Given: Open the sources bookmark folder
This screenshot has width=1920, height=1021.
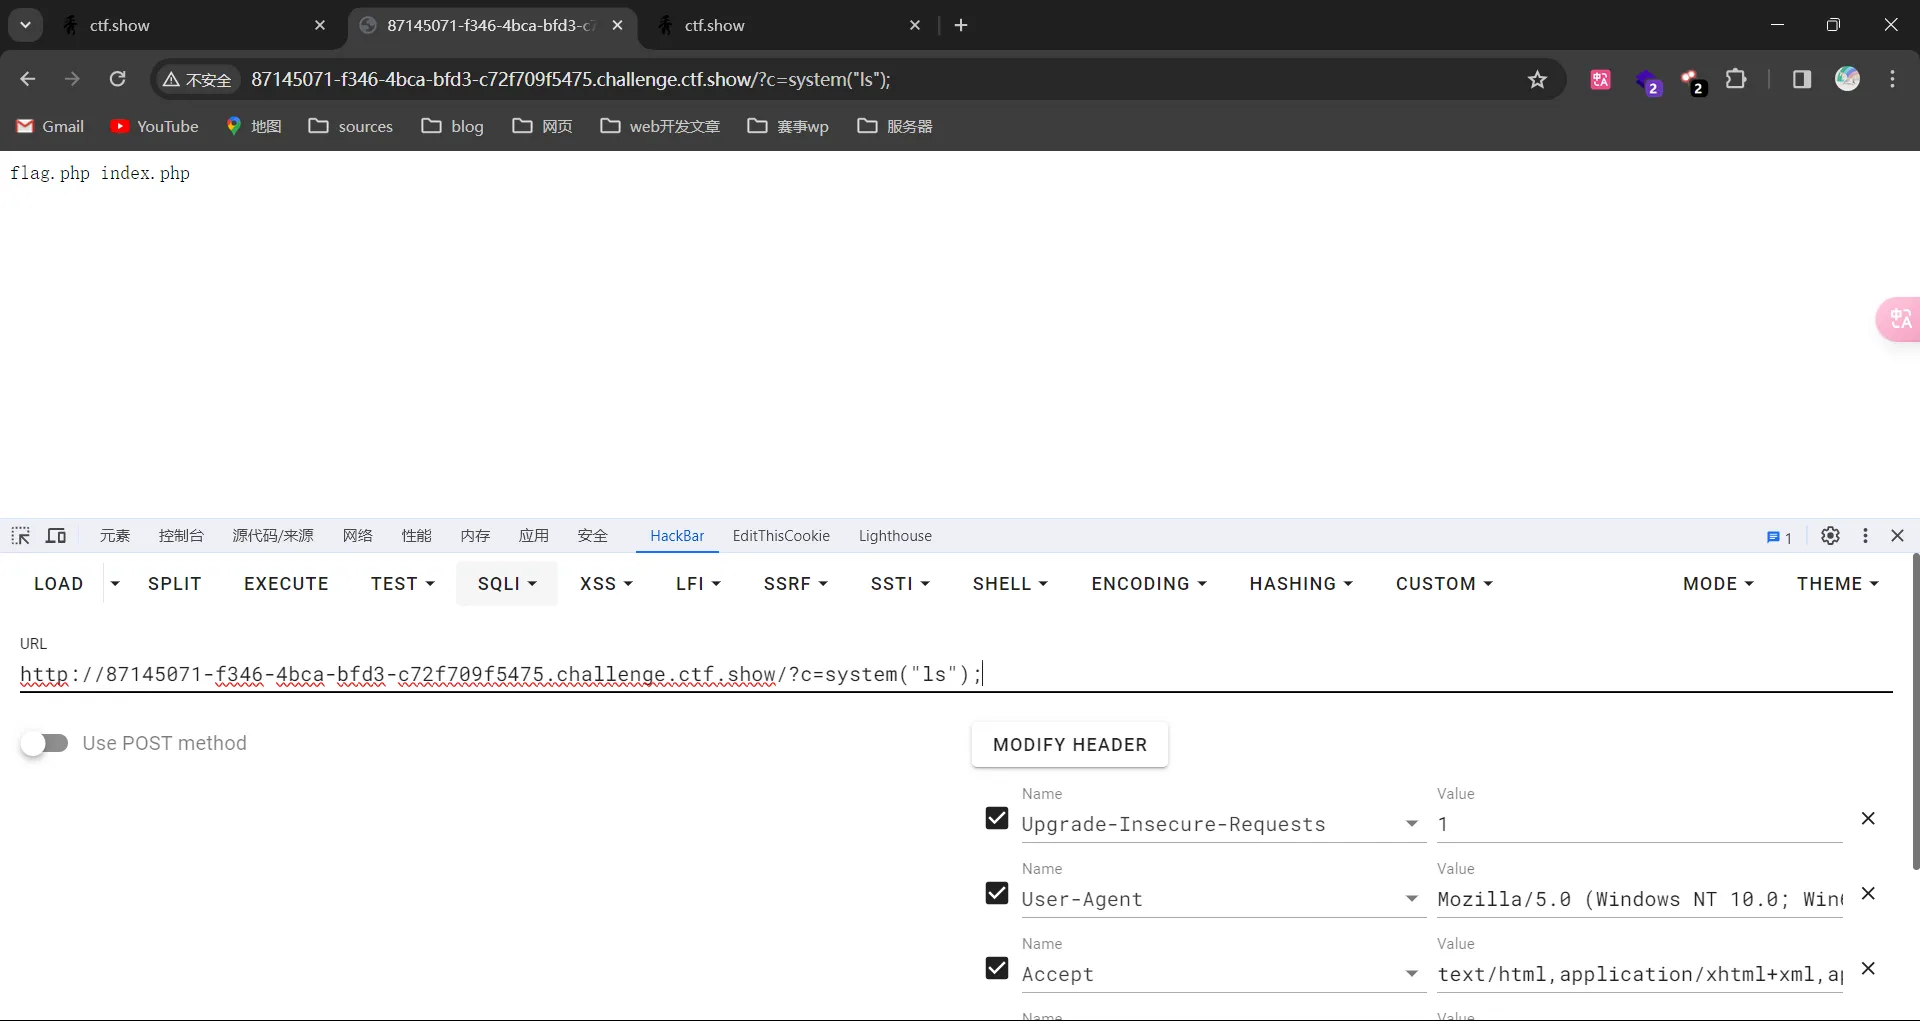Looking at the screenshot, I should point(351,126).
